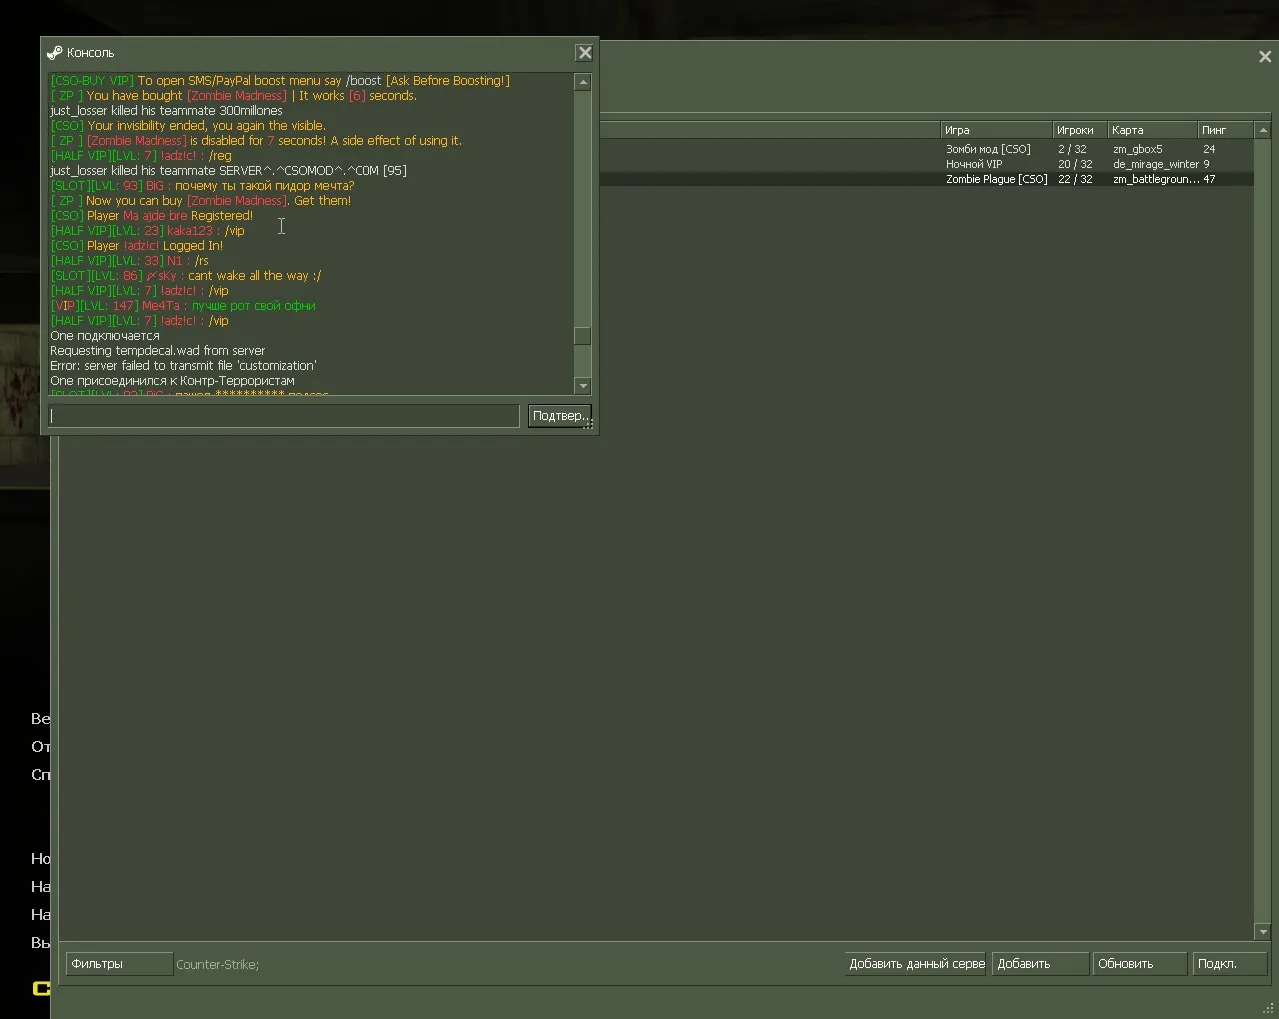
Task: Click the console scrollbar down arrow
Action: 583,386
